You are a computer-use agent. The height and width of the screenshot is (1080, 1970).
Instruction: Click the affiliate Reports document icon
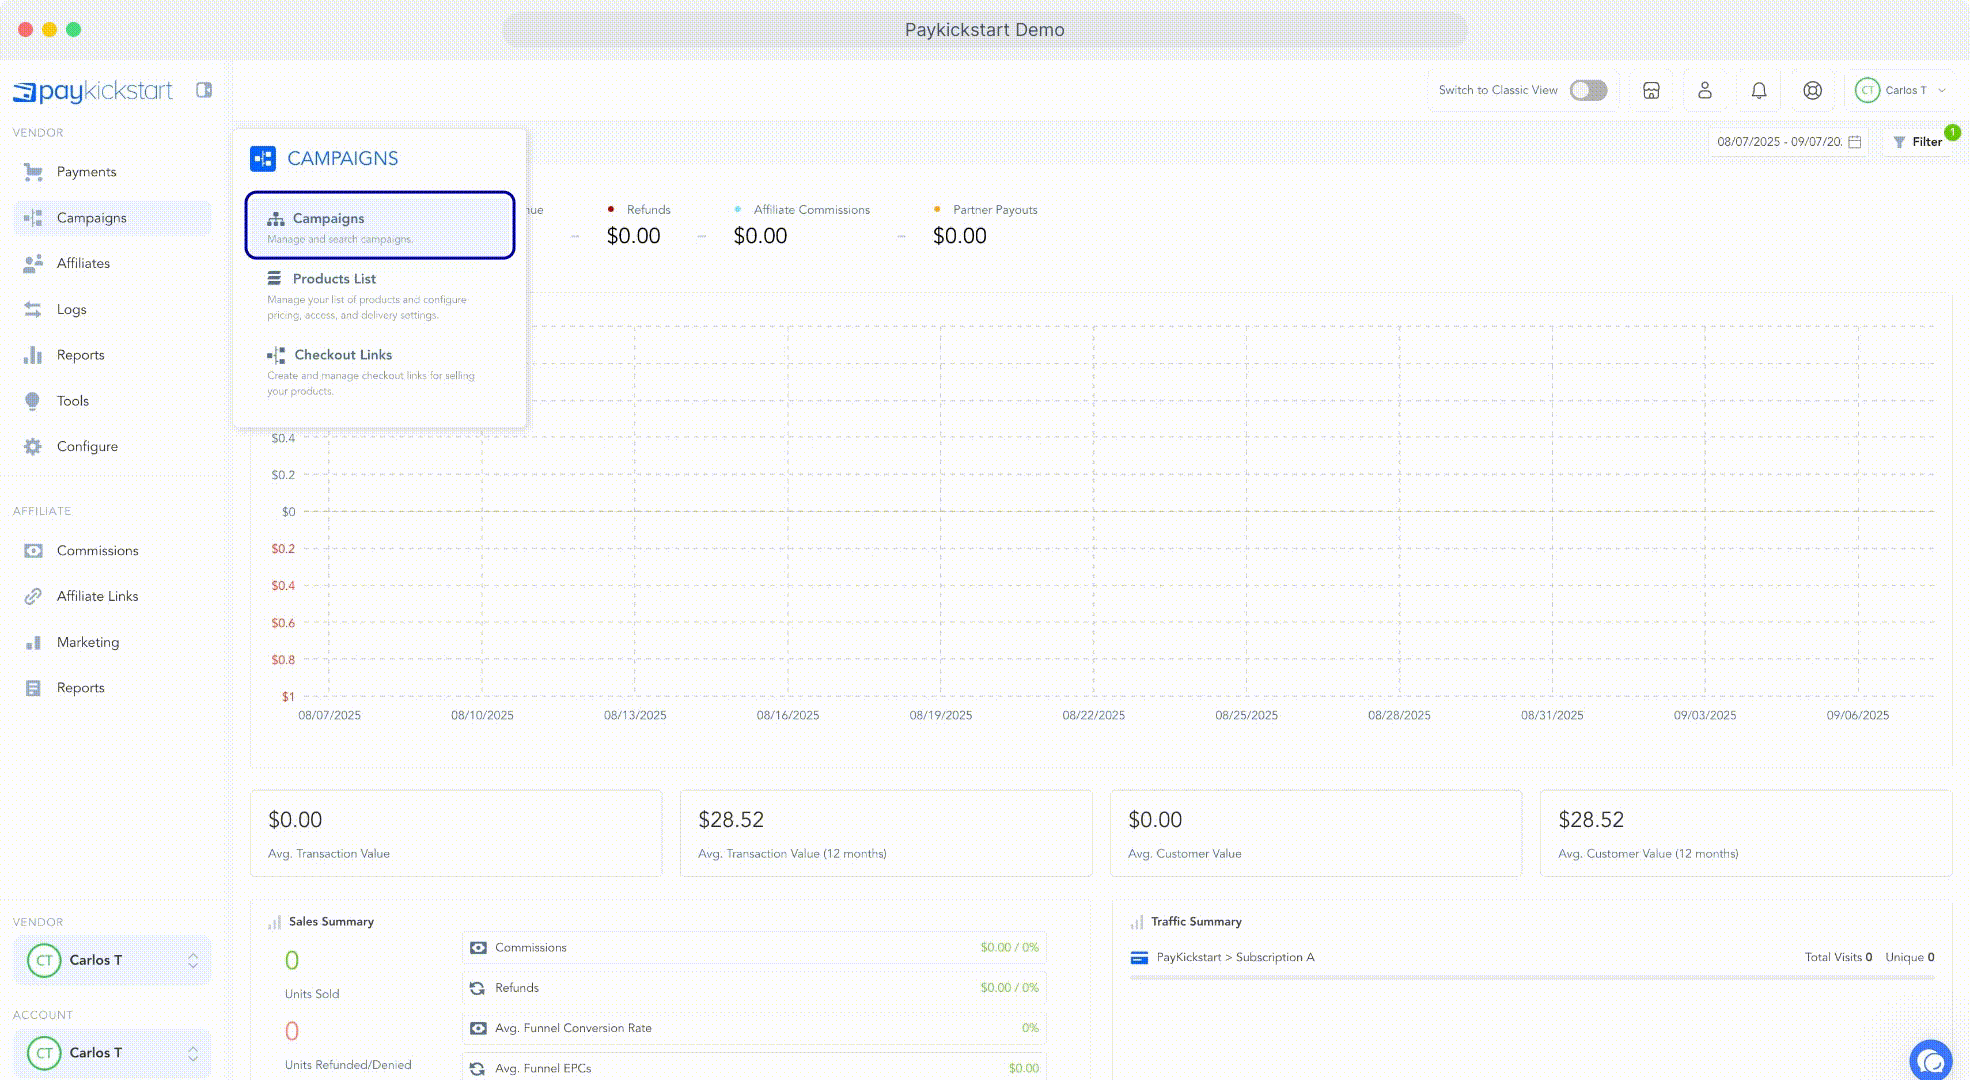point(33,688)
